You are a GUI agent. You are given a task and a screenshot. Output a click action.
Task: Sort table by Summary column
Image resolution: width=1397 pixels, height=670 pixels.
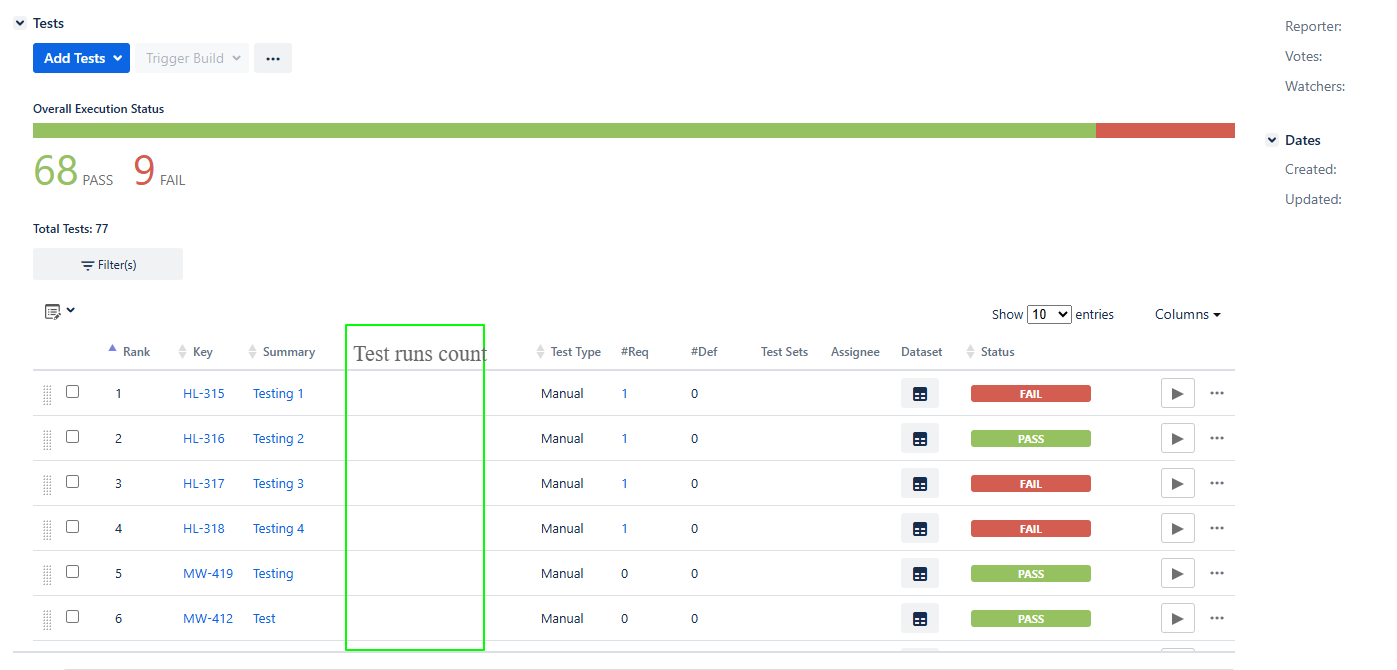tap(281, 352)
